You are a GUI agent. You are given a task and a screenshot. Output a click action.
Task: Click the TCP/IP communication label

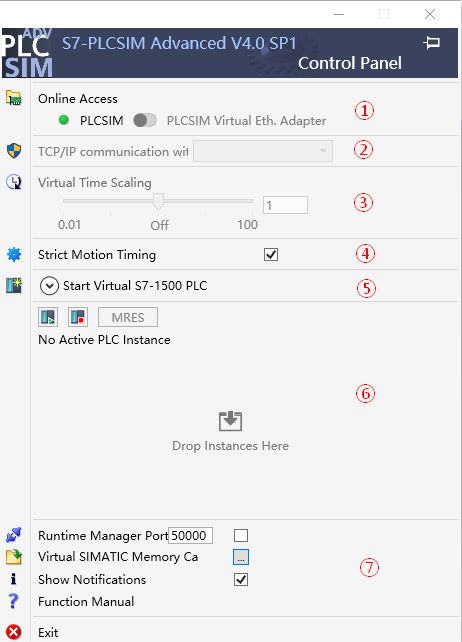point(113,151)
